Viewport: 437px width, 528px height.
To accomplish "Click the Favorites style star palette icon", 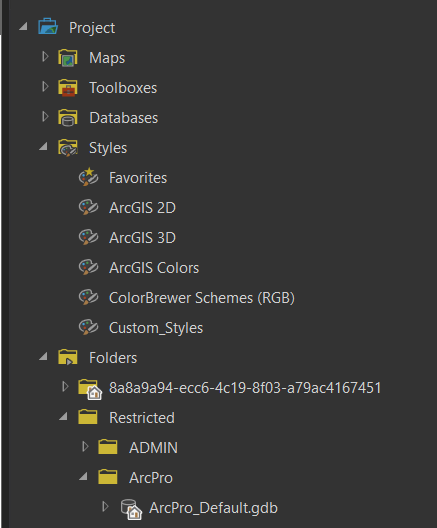I will click(x=88, y=177).
